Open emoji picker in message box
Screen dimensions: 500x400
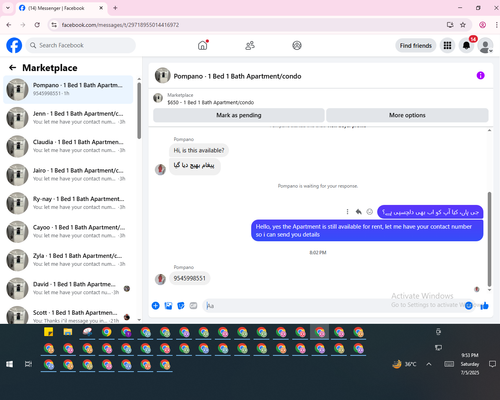[x=468, y=306]
